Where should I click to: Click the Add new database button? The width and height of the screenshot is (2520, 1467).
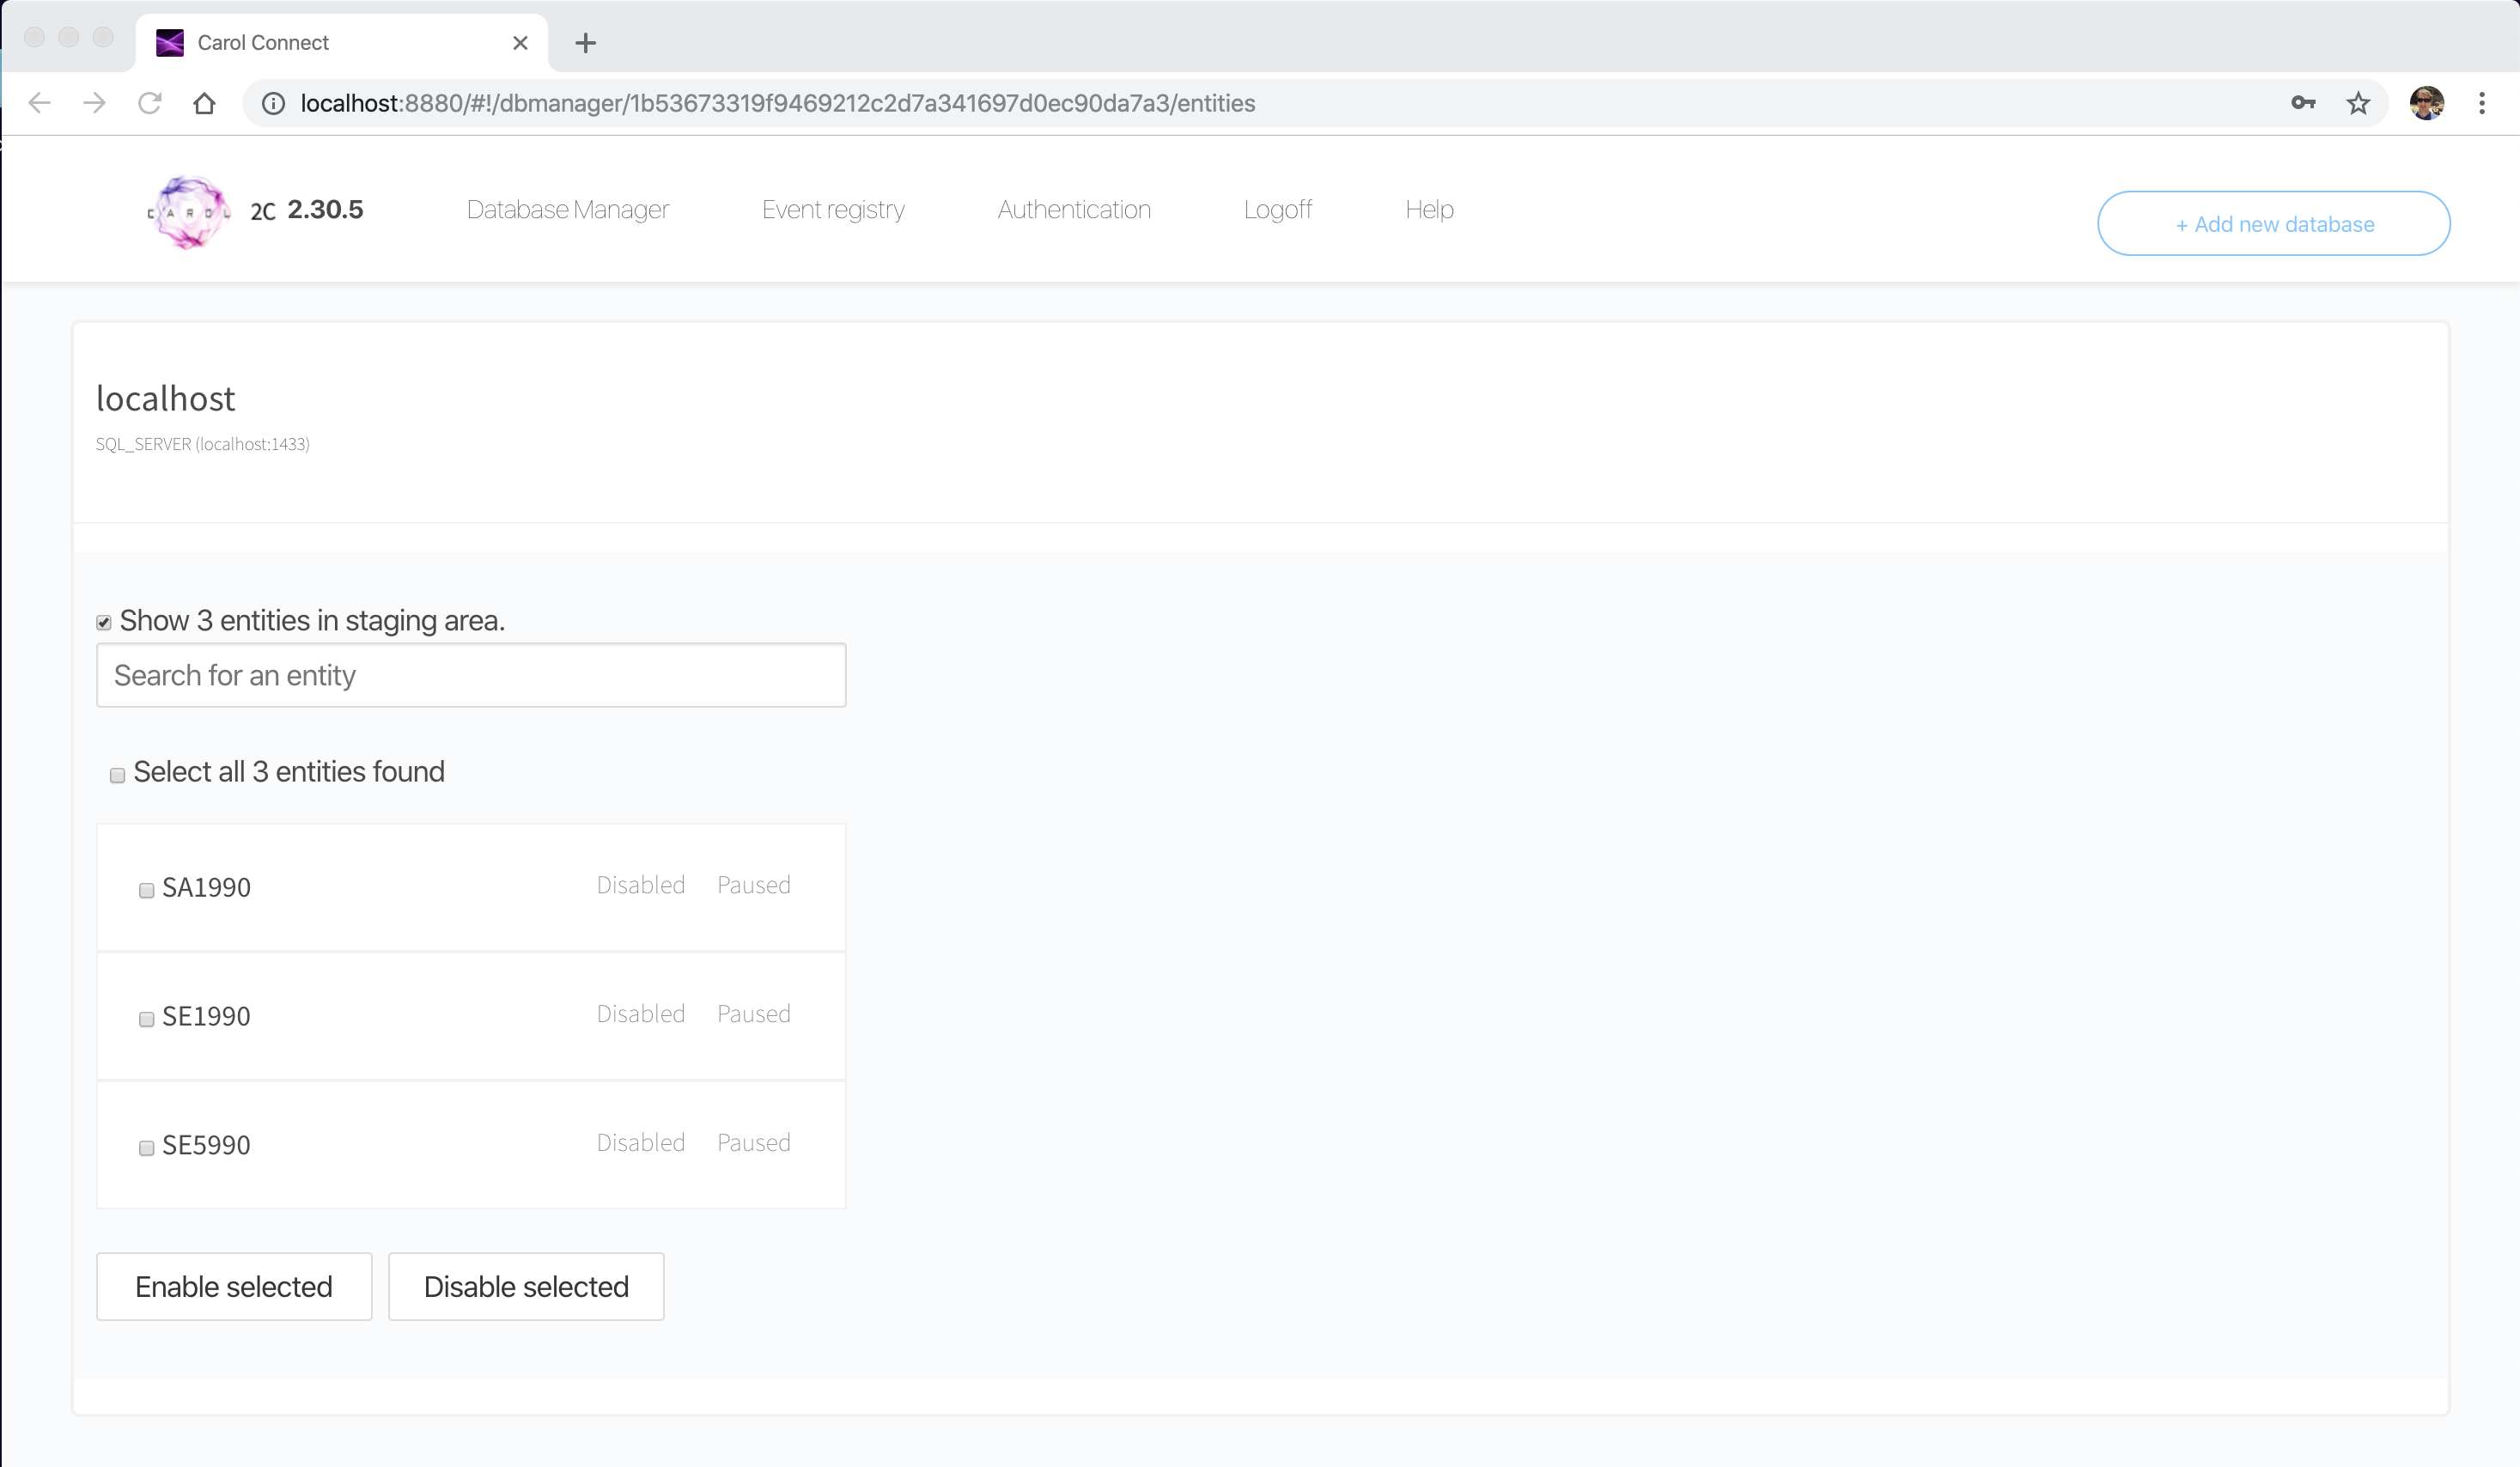click(x=2273, y=224)
